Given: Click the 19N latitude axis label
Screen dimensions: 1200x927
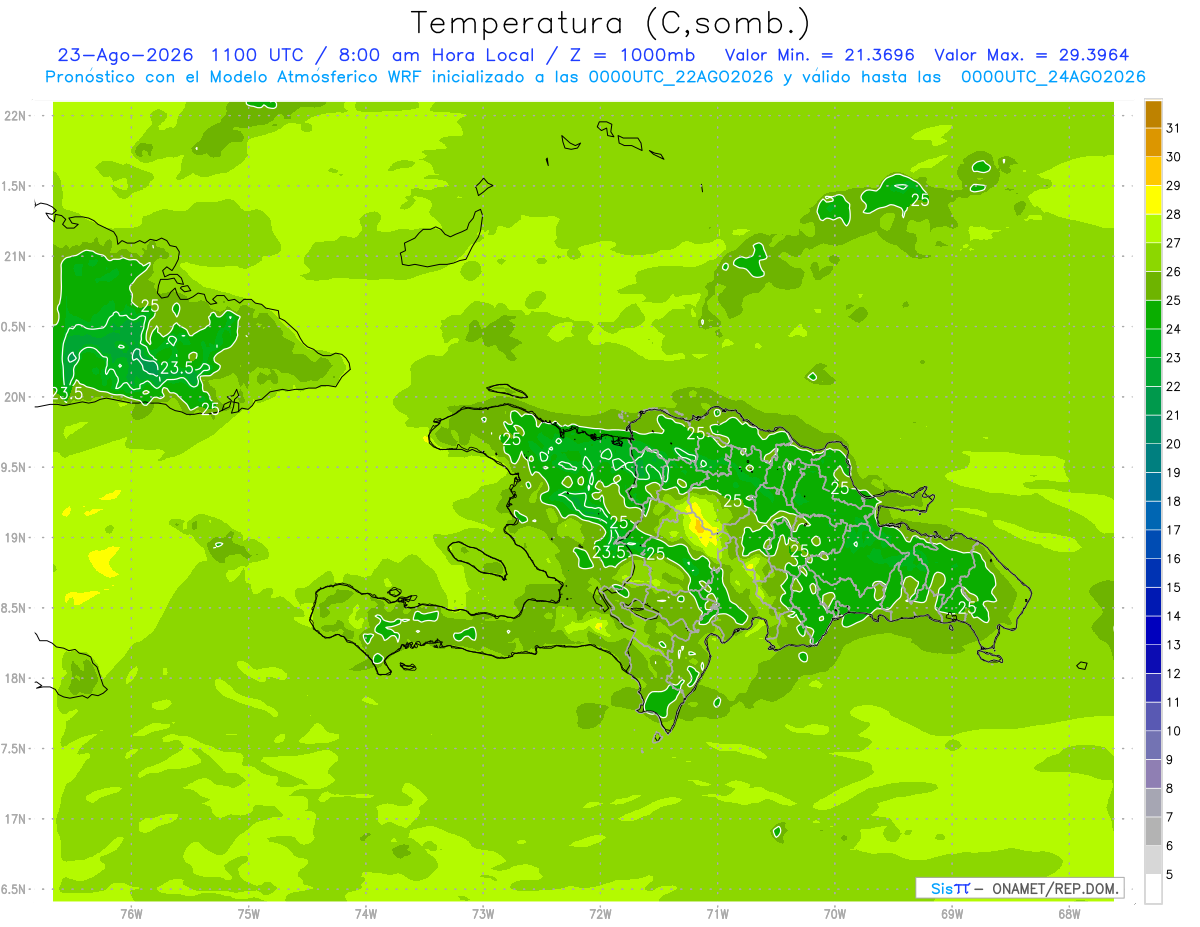Looking at the screenshot, I should point(14,538).
